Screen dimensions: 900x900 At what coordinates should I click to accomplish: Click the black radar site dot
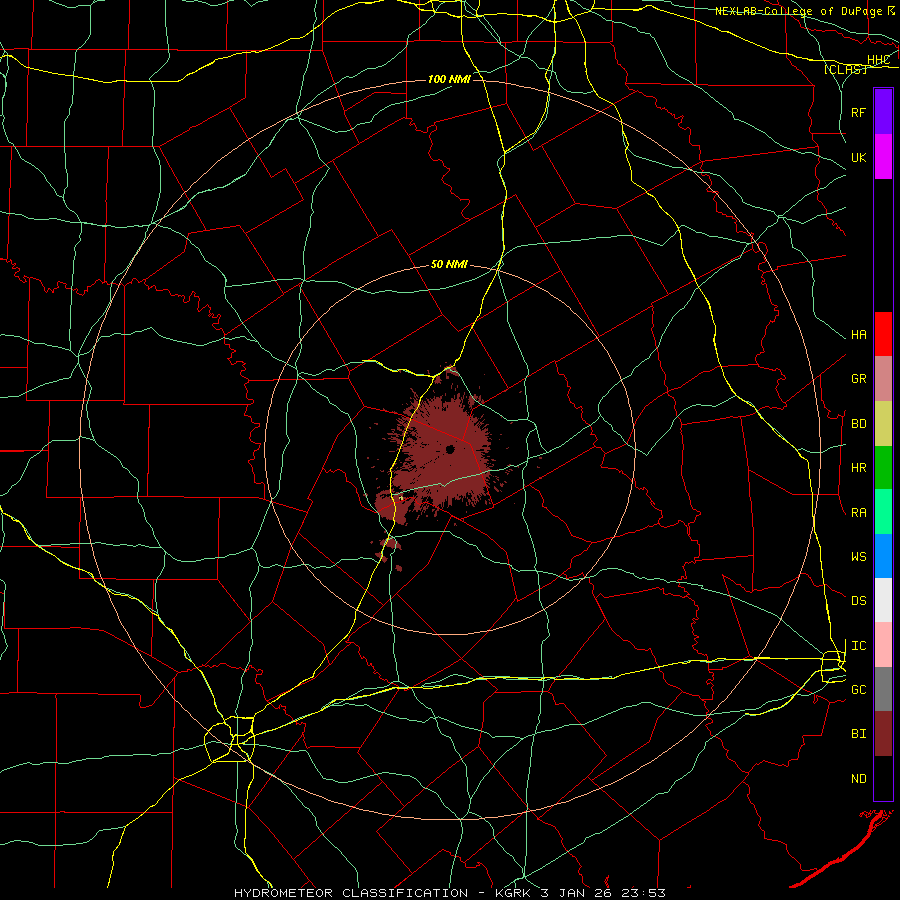450,449
